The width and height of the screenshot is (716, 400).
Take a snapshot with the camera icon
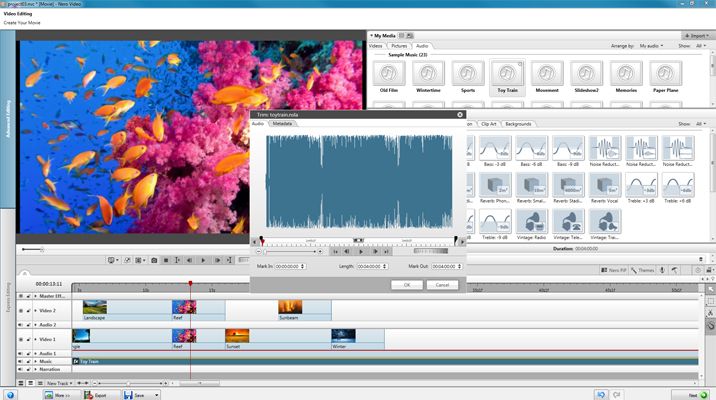pos(153,260)
